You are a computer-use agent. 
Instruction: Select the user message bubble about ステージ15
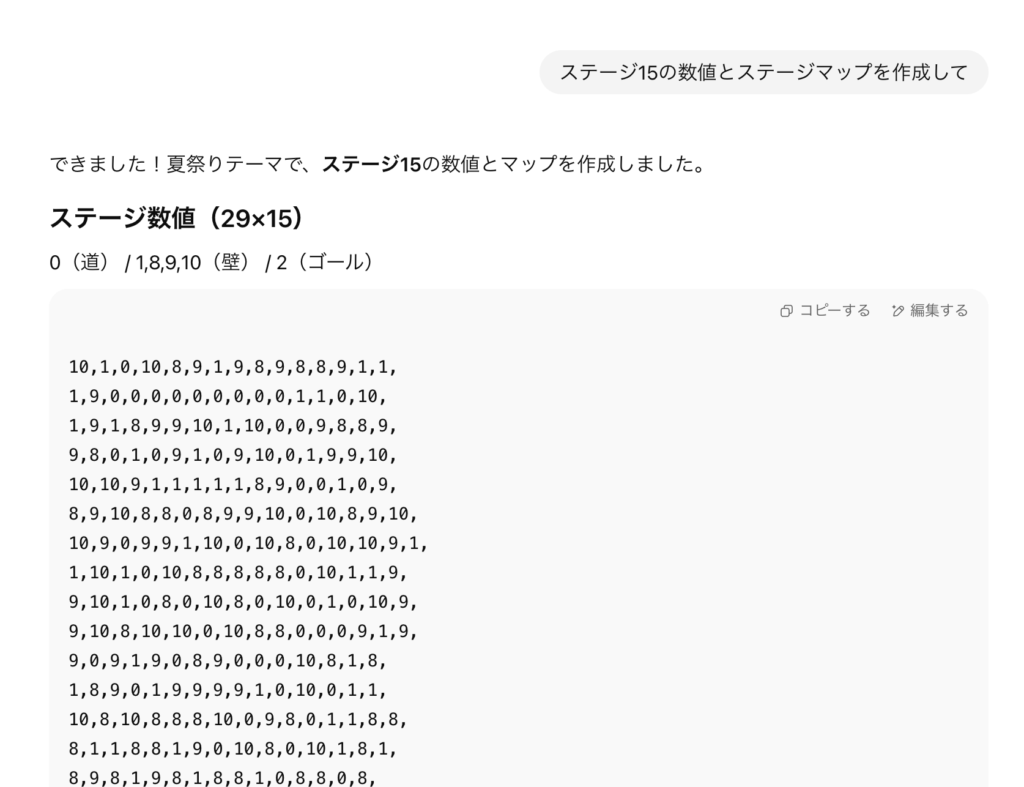(x=763, y=72)
